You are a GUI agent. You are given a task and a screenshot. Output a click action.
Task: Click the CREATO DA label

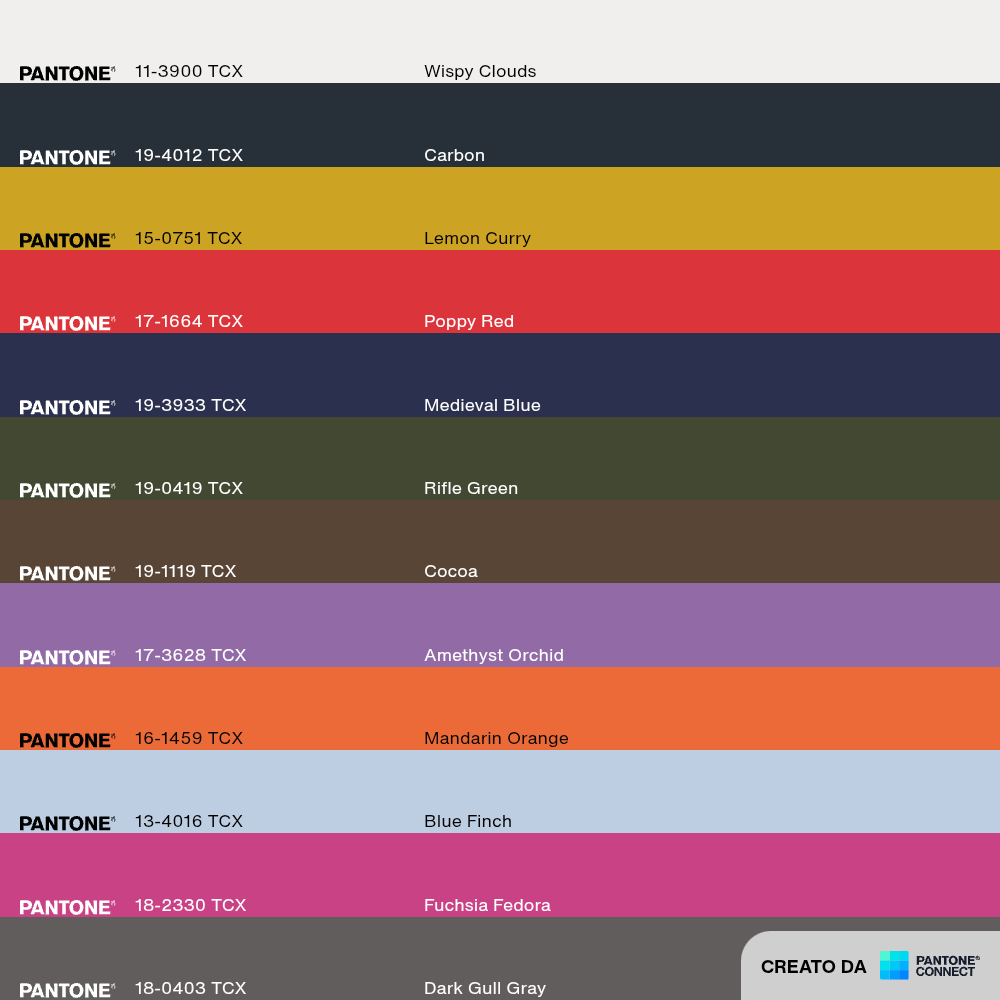click(x=813, y=967)
